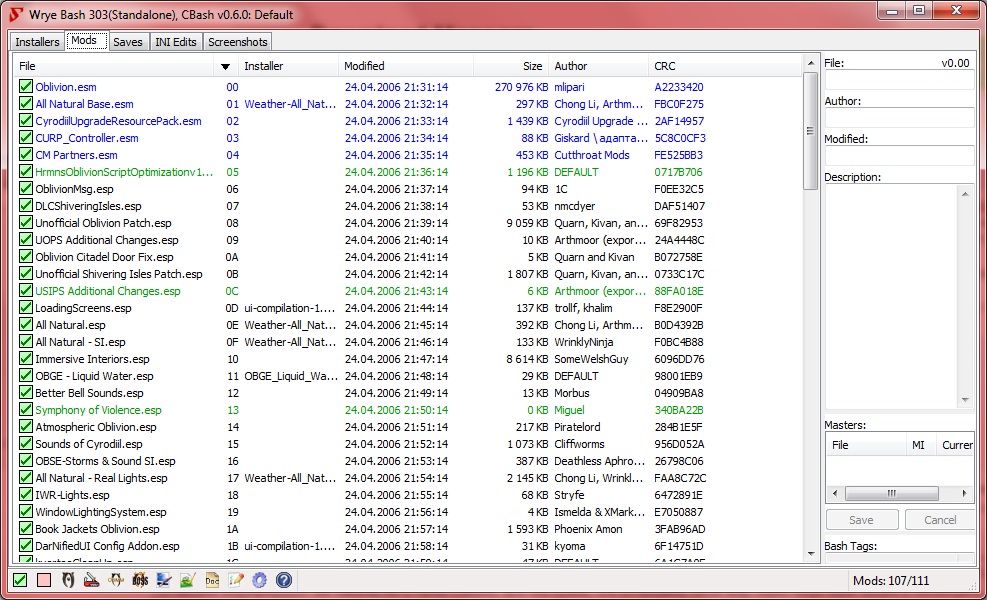Viewport: 987px width, 600px height.
Task: Switch to the Installers tab
Action: [37, 42]
